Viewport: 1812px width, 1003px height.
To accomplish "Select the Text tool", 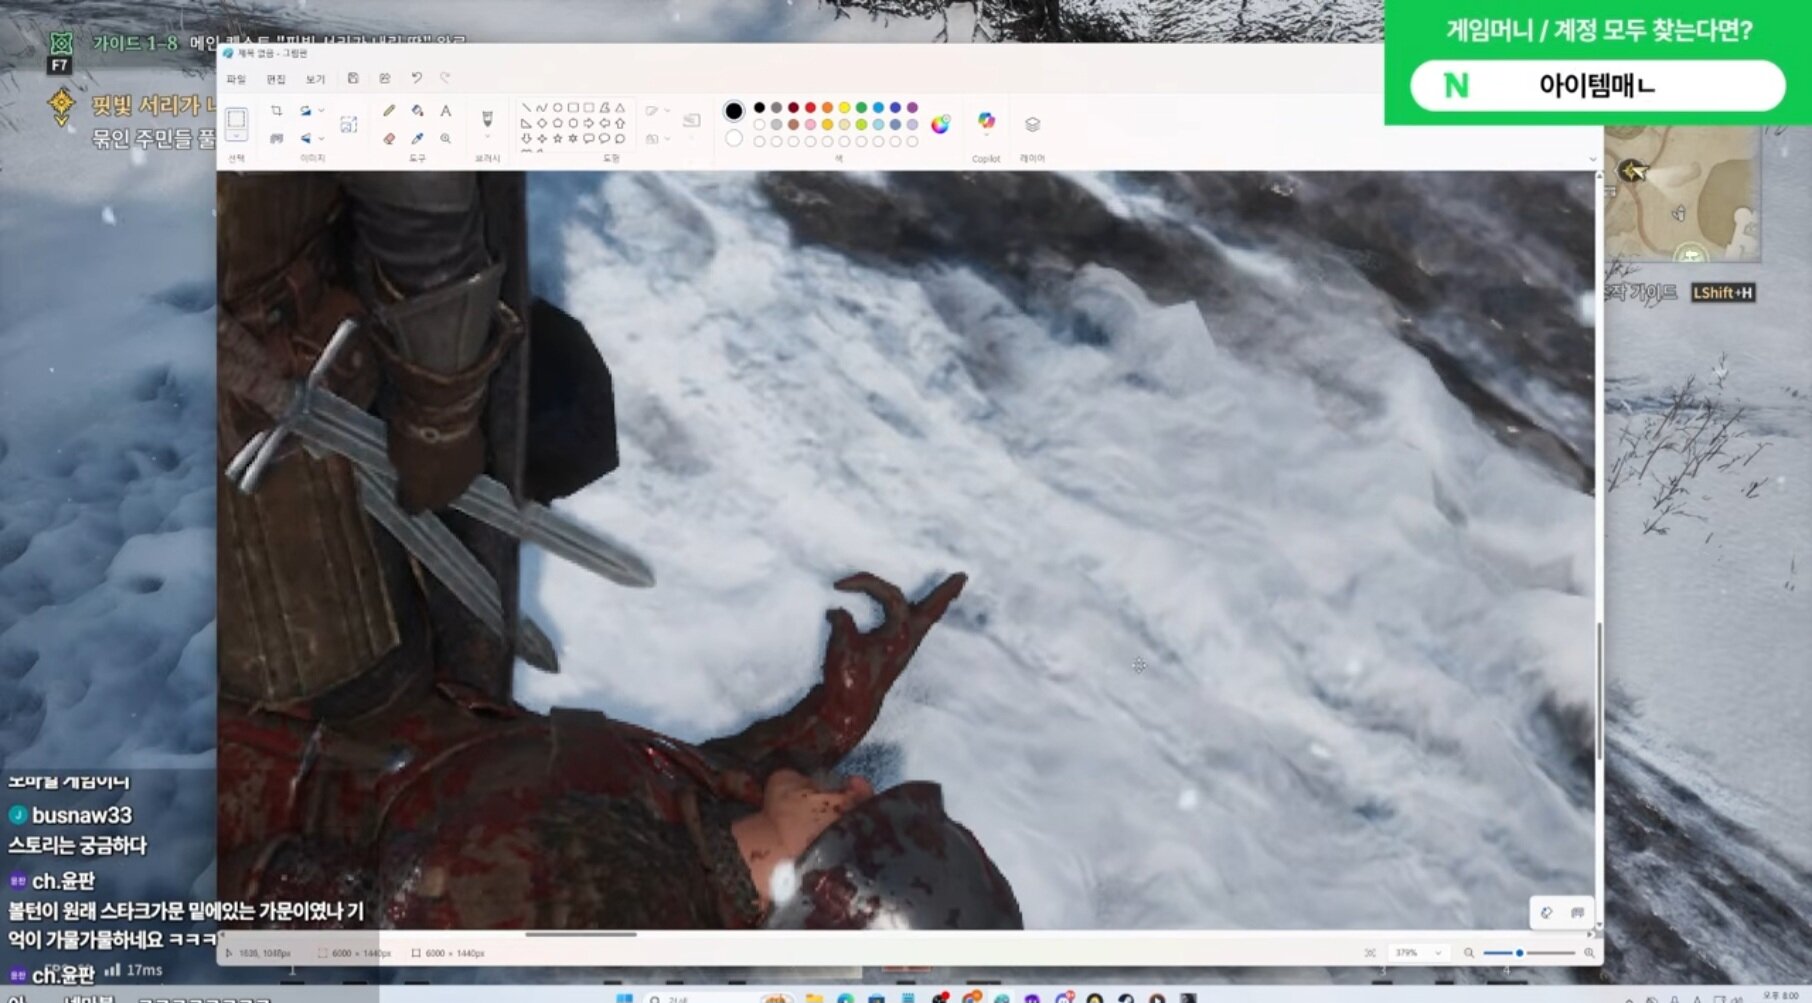I will (x=446, y=110).
